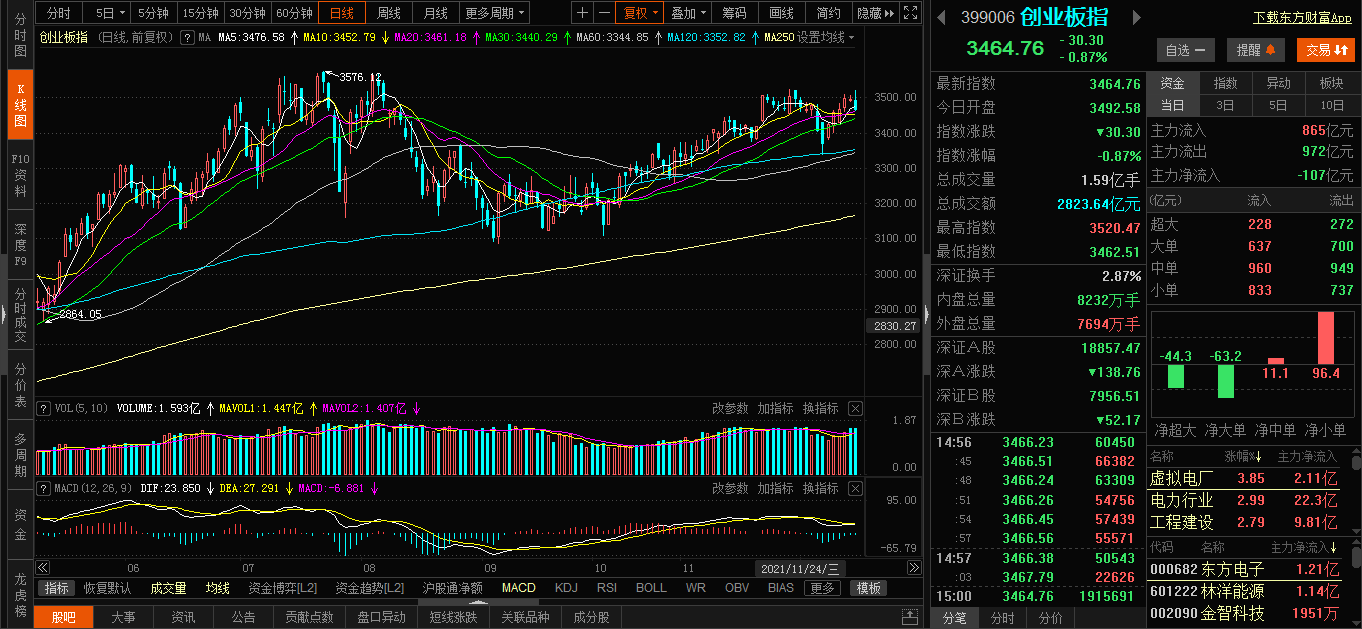The height and width of the screenshot is (629, 1362).
Task: Go to next stock with right arrow after 创业板指
Action: (1135, 17)
